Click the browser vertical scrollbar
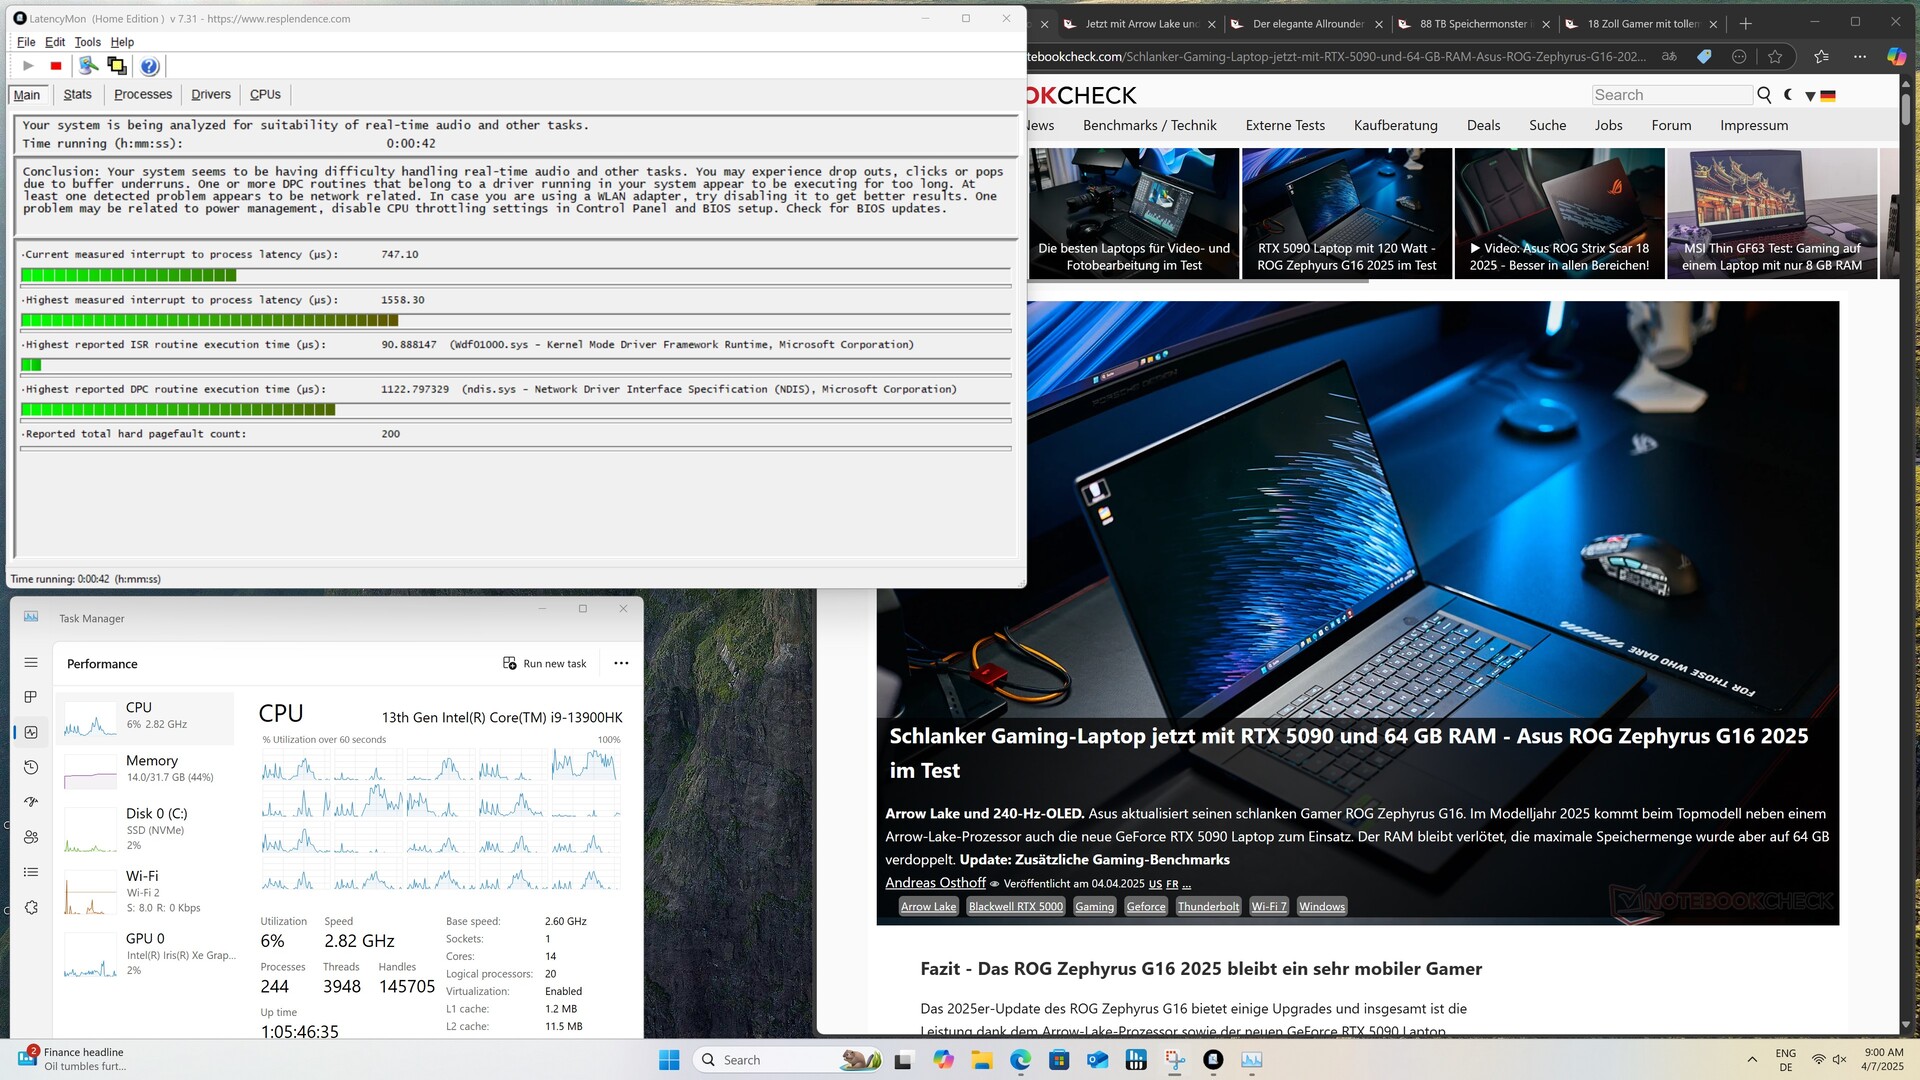 [1906, 500]
